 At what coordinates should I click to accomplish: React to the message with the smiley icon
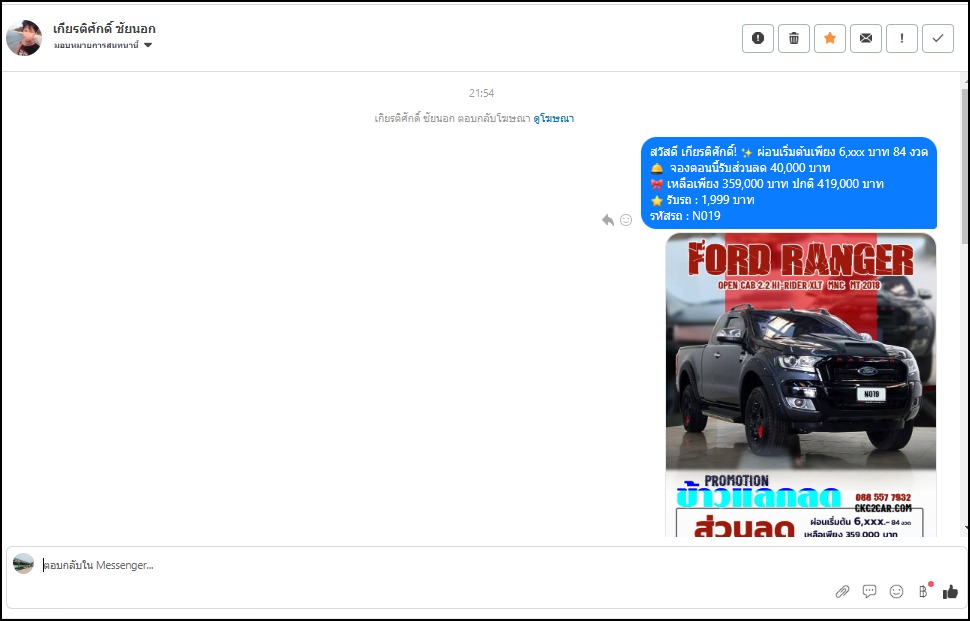(x=626, y=220)
